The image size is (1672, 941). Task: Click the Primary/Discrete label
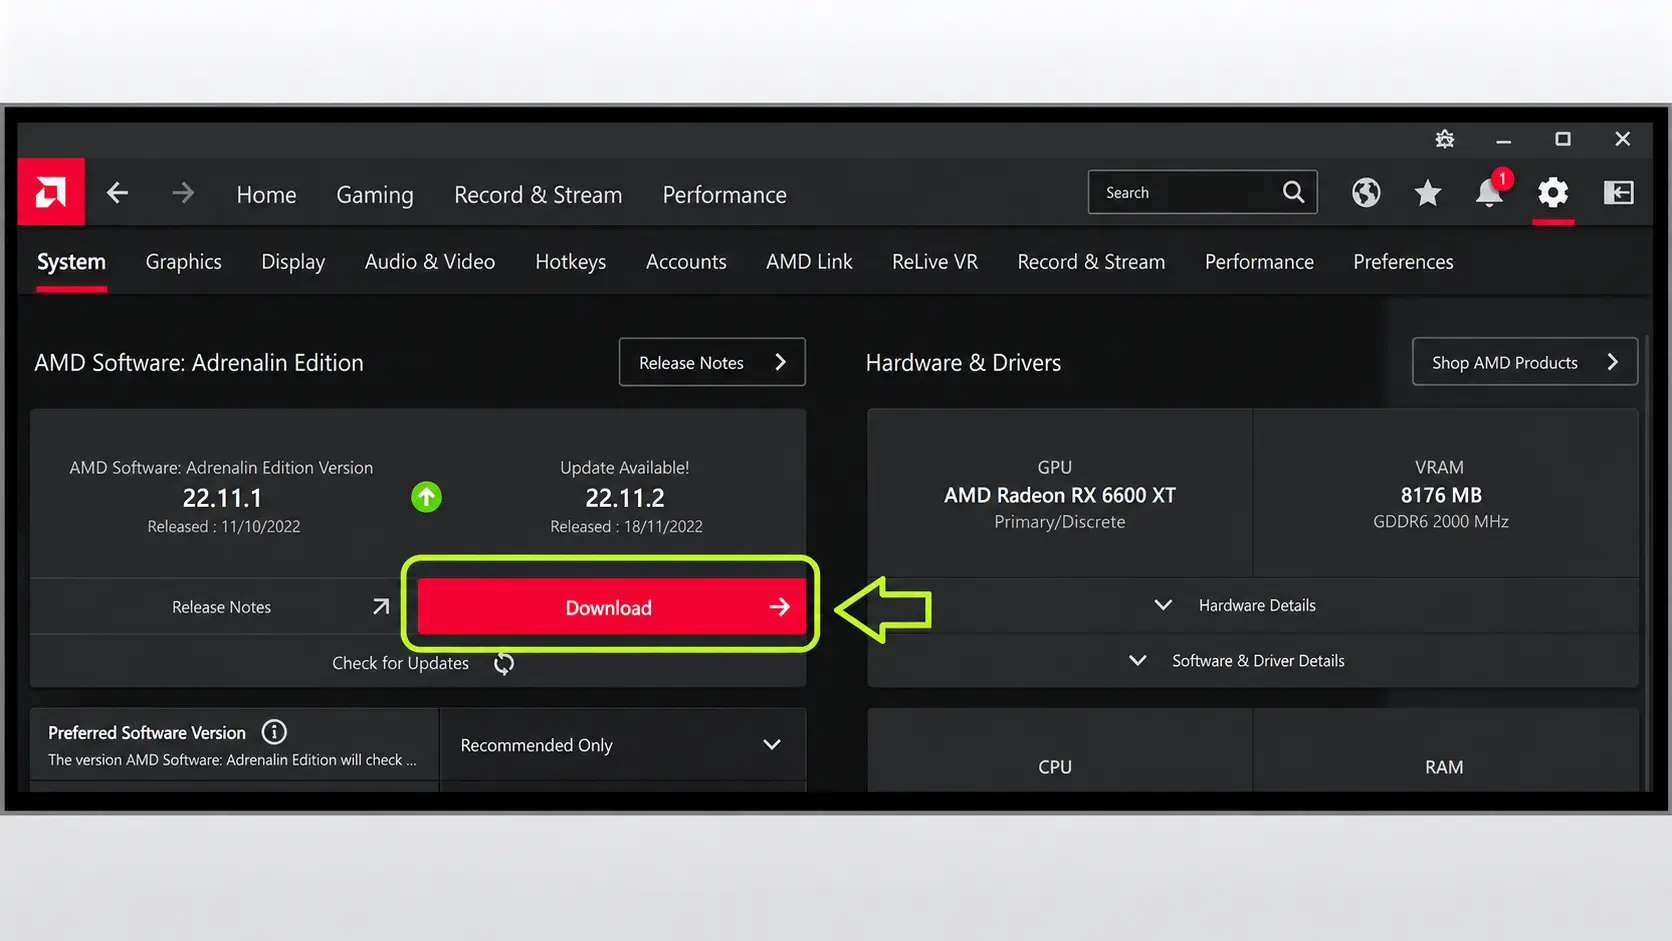coord(1060,522)
